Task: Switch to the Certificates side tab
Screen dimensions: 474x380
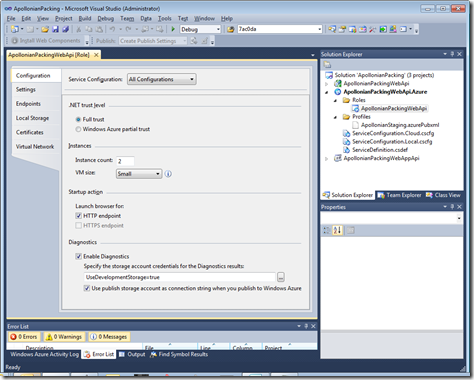Action: (x=30, y=132)
